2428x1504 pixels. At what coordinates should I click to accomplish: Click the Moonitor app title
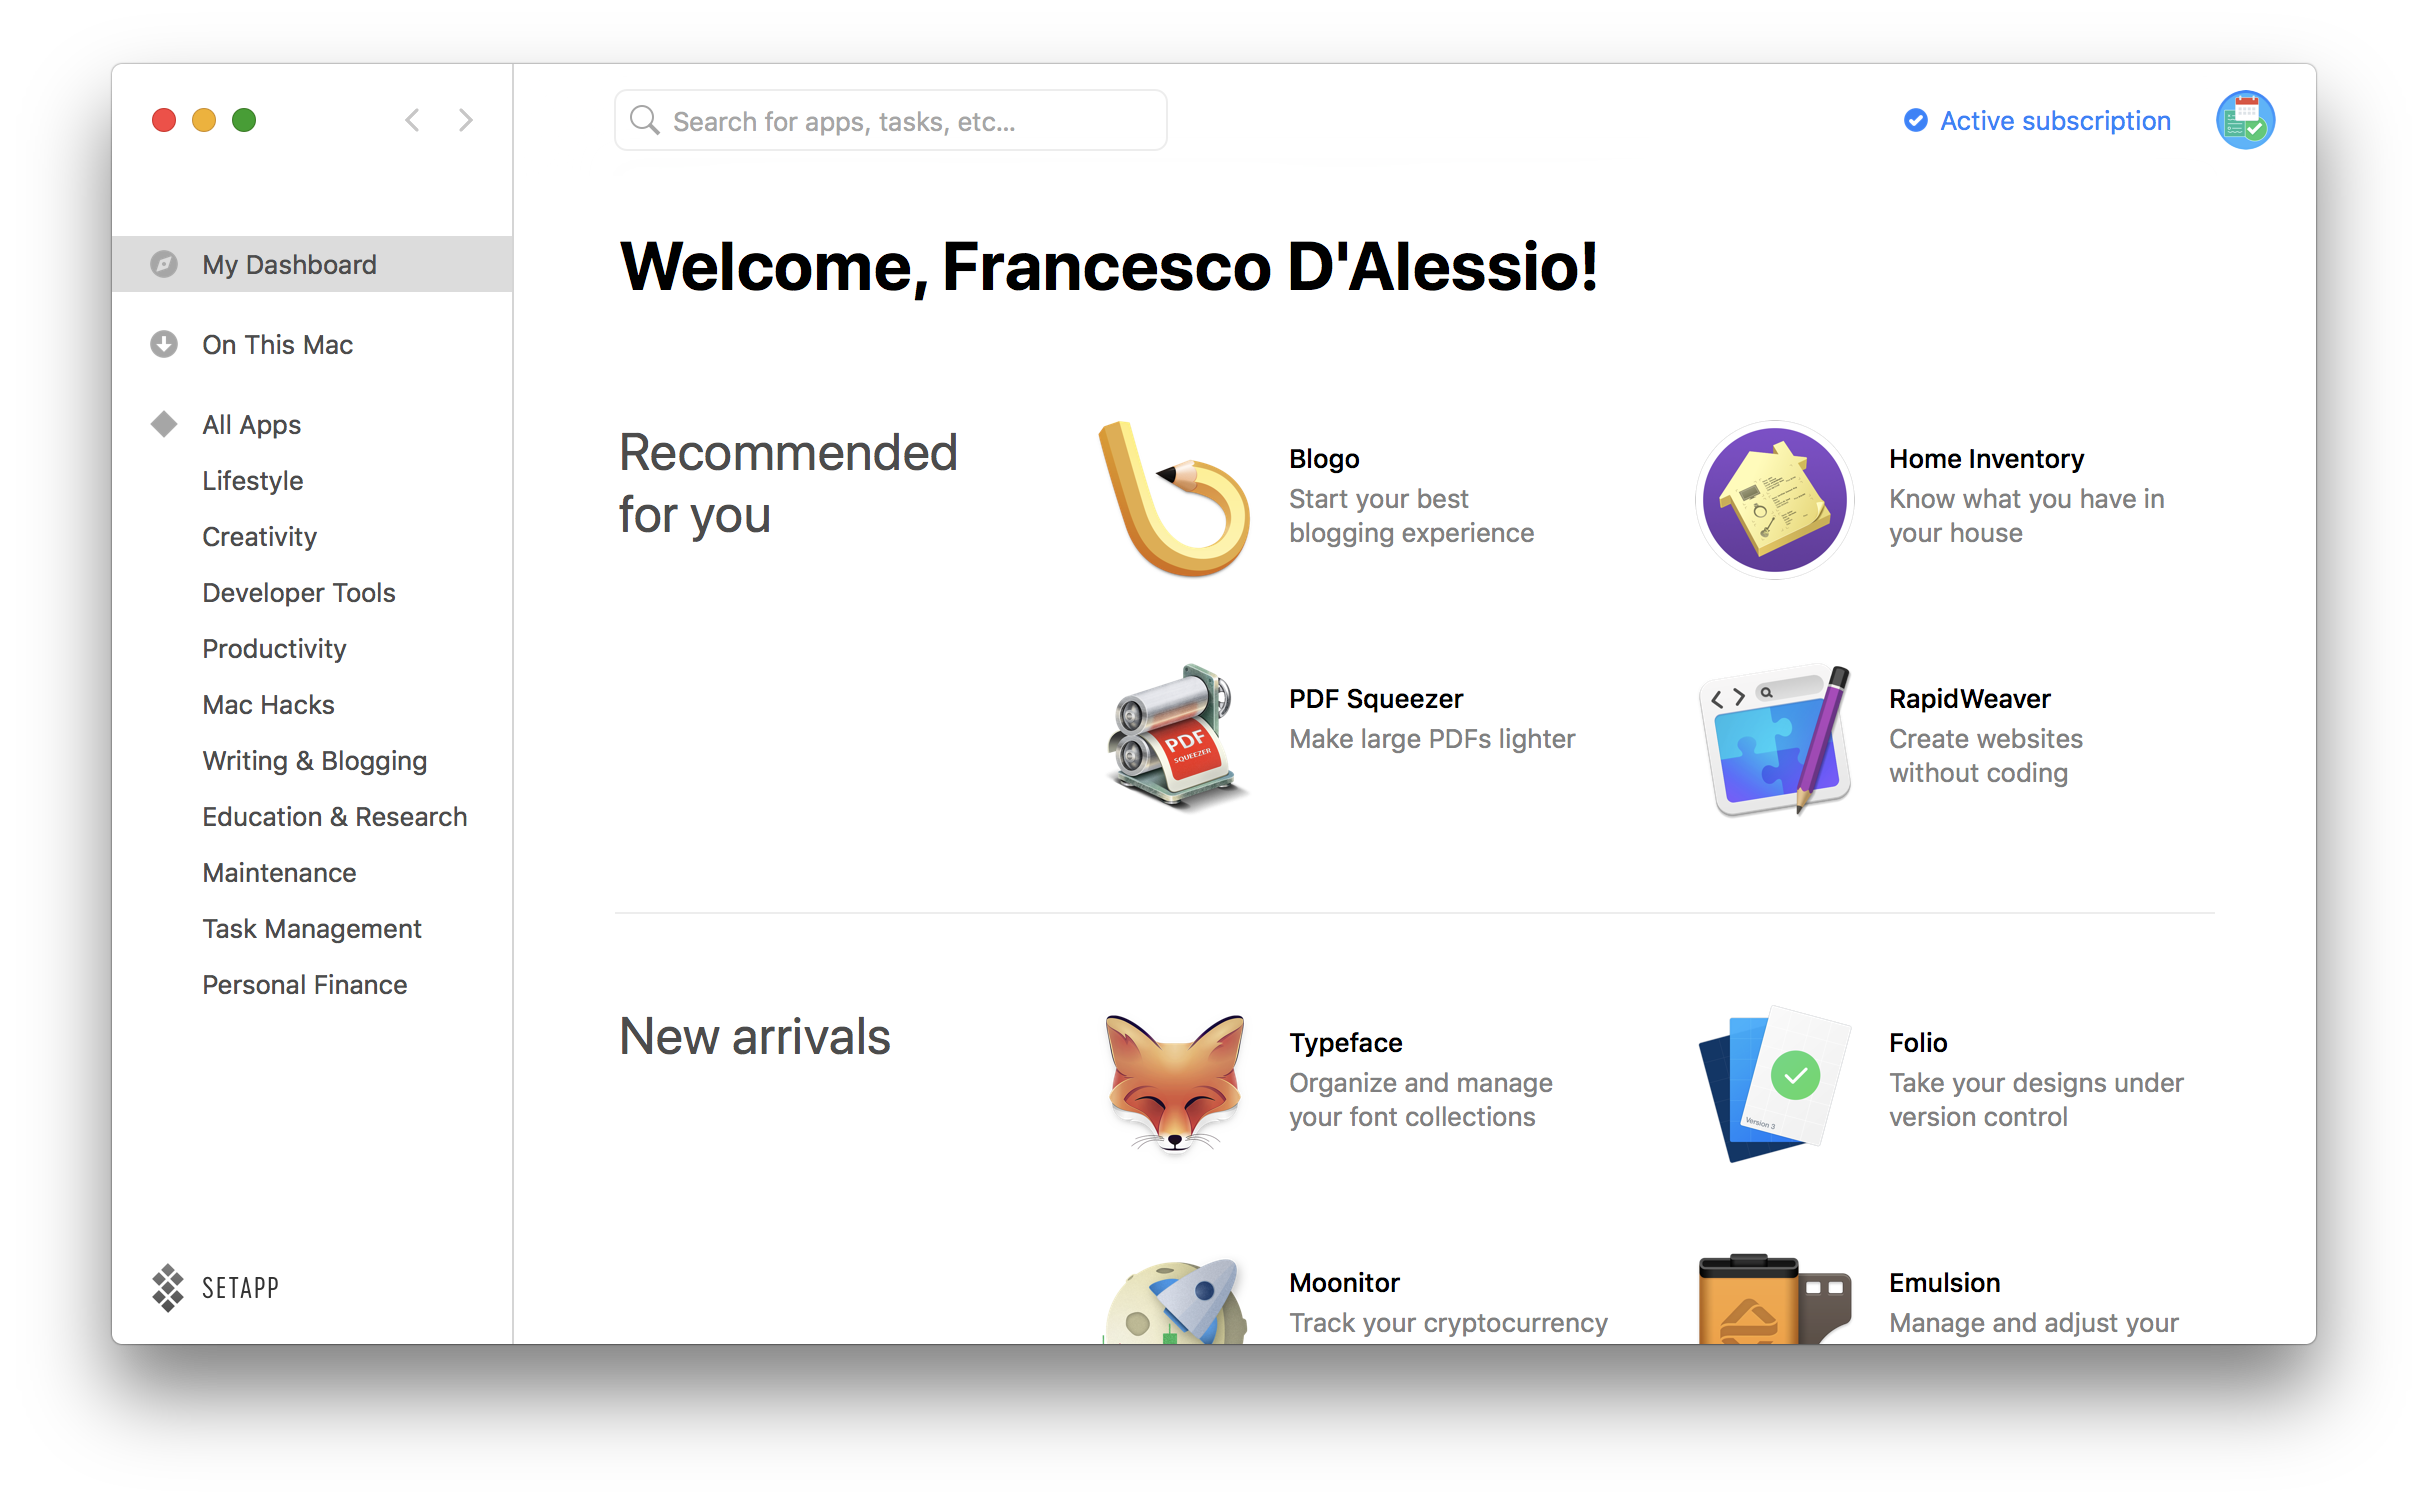[x=1344, y=1283]
